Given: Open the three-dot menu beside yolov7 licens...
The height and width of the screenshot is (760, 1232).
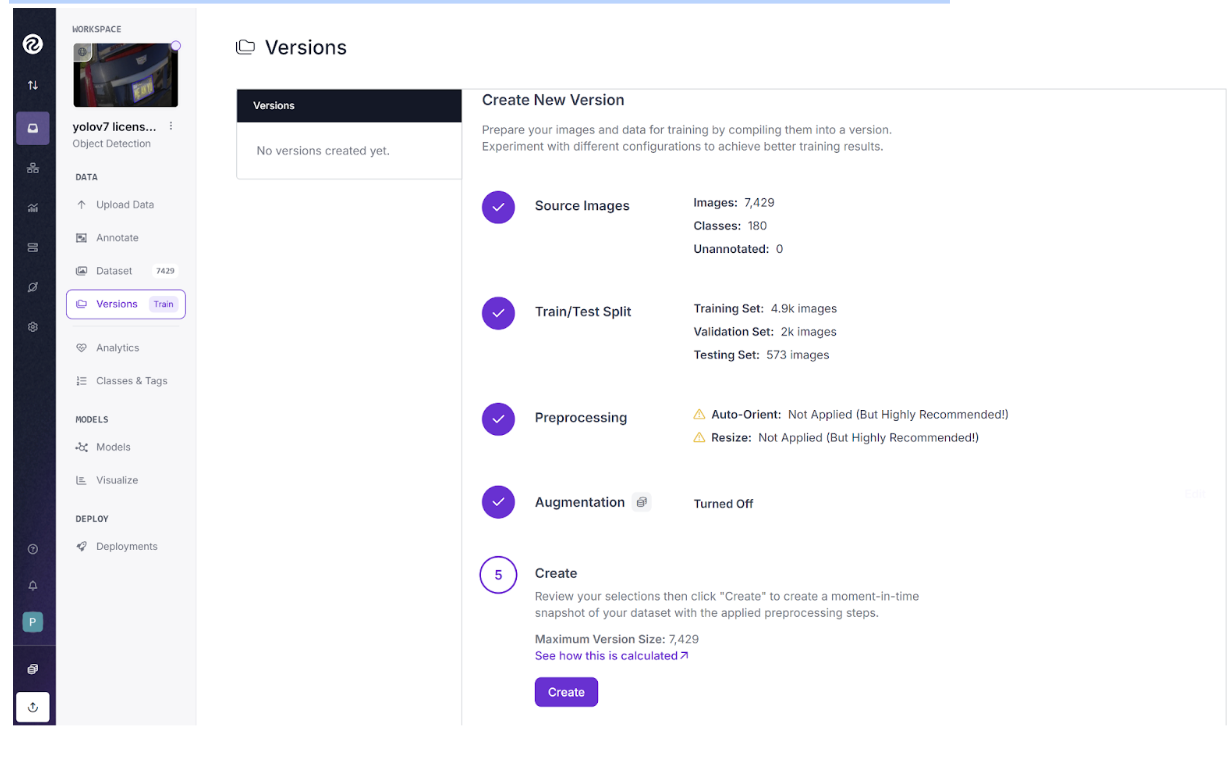Looking at the screenshot, I should 171,126.
